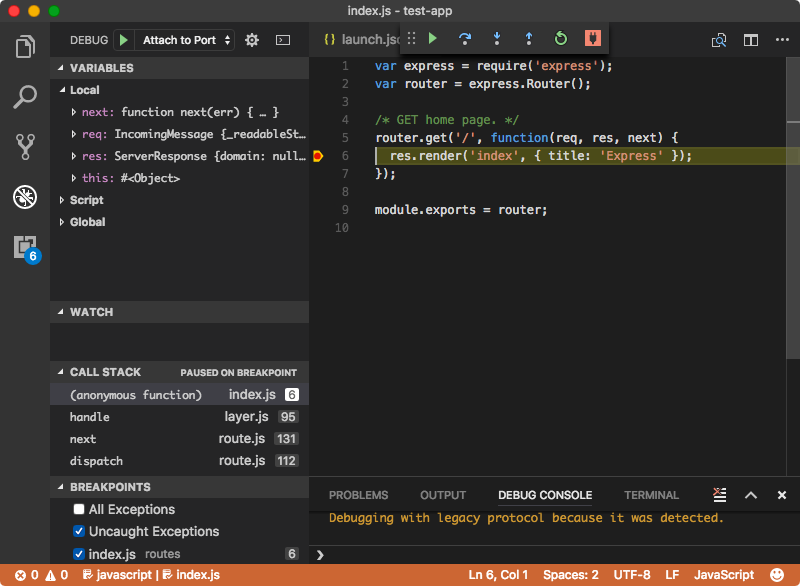Open the Attach to Port configuration dropdown
The image size is (800, 586).
185,40
